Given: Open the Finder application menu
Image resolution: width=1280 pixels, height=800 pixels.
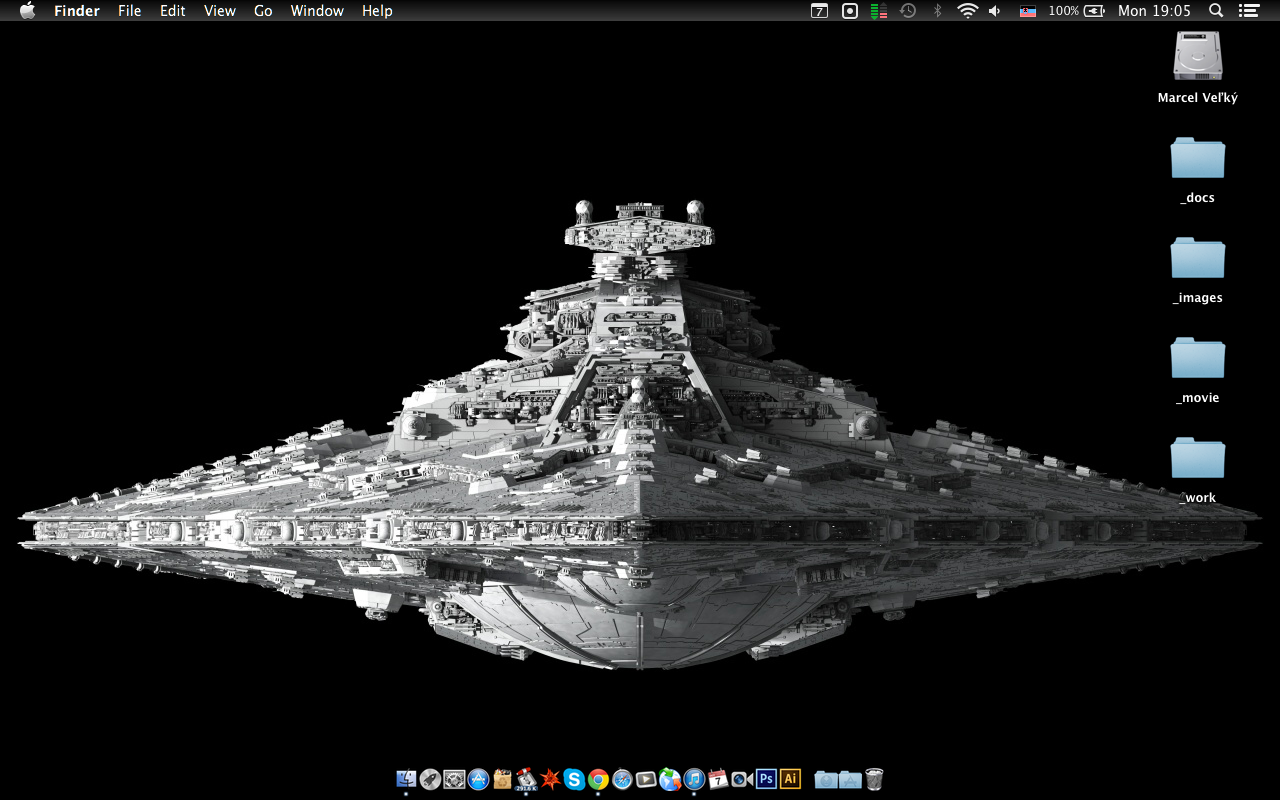Looking at the screenshot, I should pos(76,11).
